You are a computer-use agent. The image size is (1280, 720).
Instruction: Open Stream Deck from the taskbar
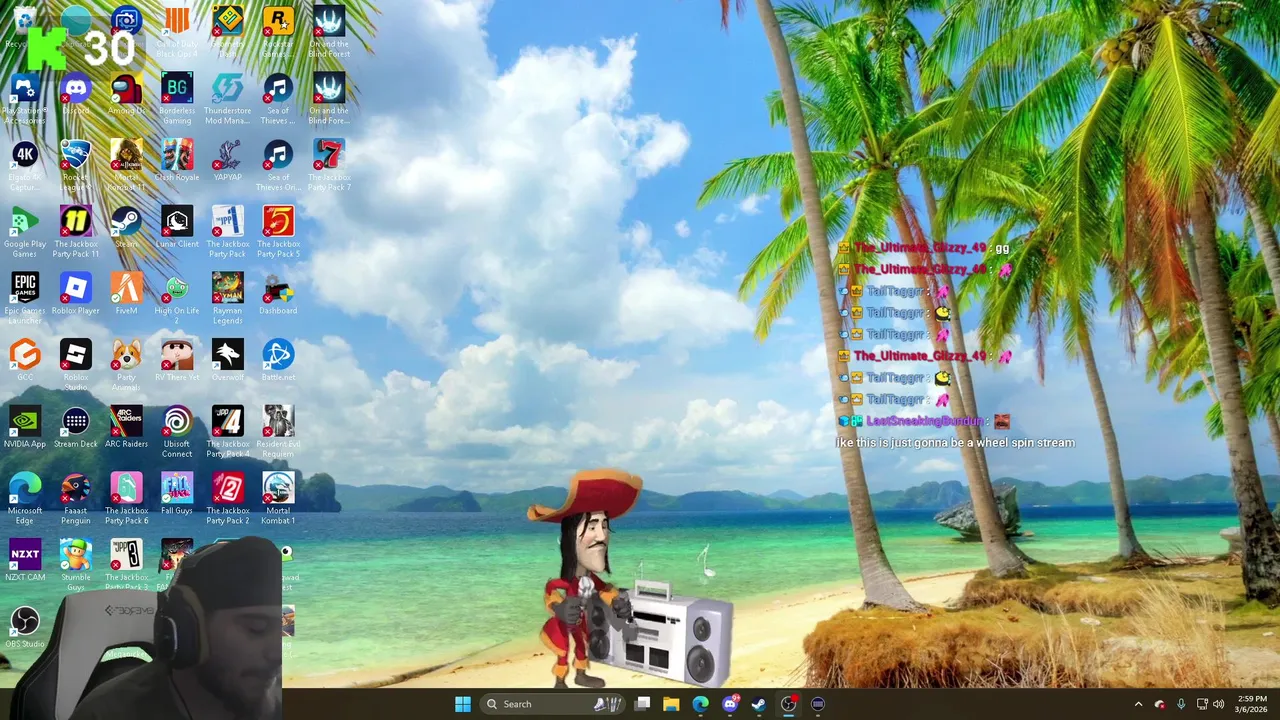(x=818, y=704)
